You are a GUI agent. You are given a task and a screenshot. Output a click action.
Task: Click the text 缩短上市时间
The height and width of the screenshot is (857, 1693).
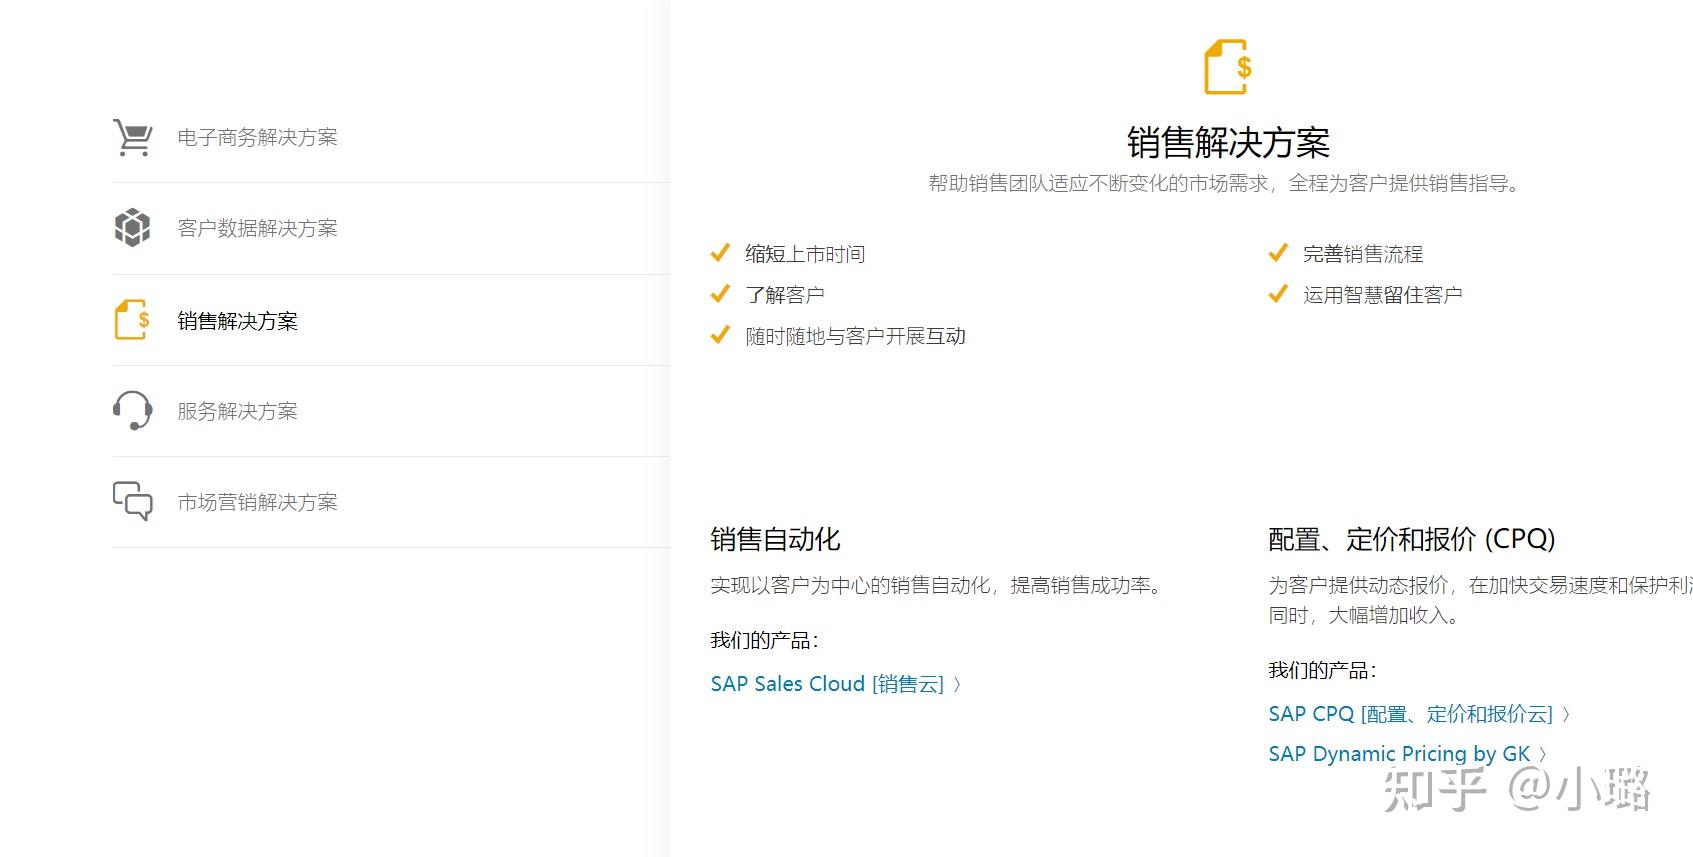(x=805, y=254)
